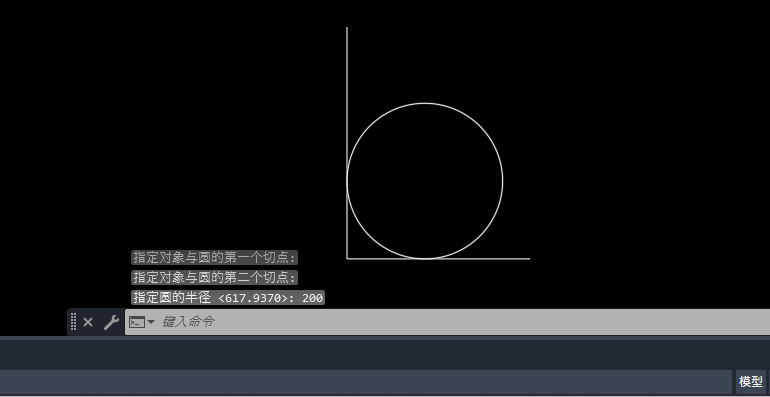Toggle the 模型 model space button
770x397 pixels.
coord(751,381)
